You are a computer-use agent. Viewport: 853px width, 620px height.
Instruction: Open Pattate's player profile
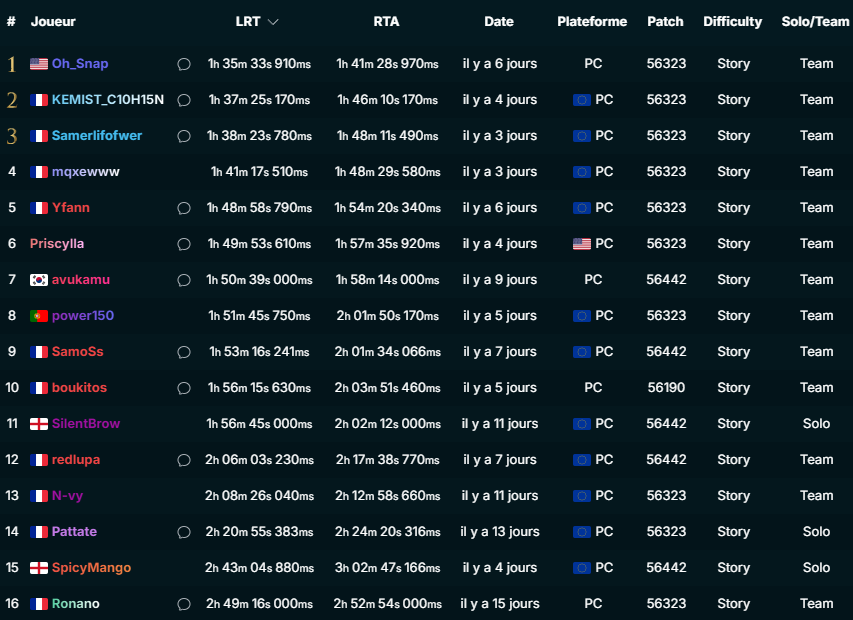(x=74, y=531)
